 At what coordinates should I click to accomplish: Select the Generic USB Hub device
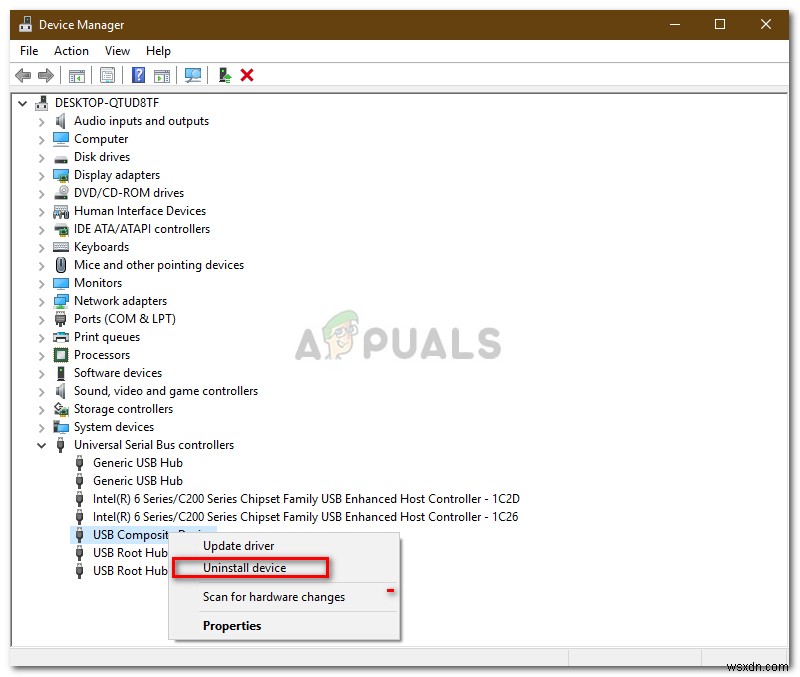[x=137, y=462]
